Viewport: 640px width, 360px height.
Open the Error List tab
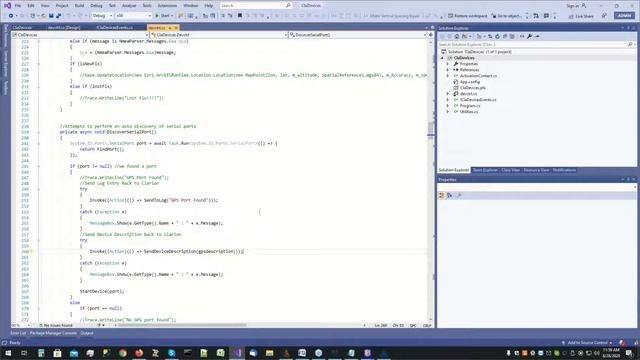coord(18,333)
